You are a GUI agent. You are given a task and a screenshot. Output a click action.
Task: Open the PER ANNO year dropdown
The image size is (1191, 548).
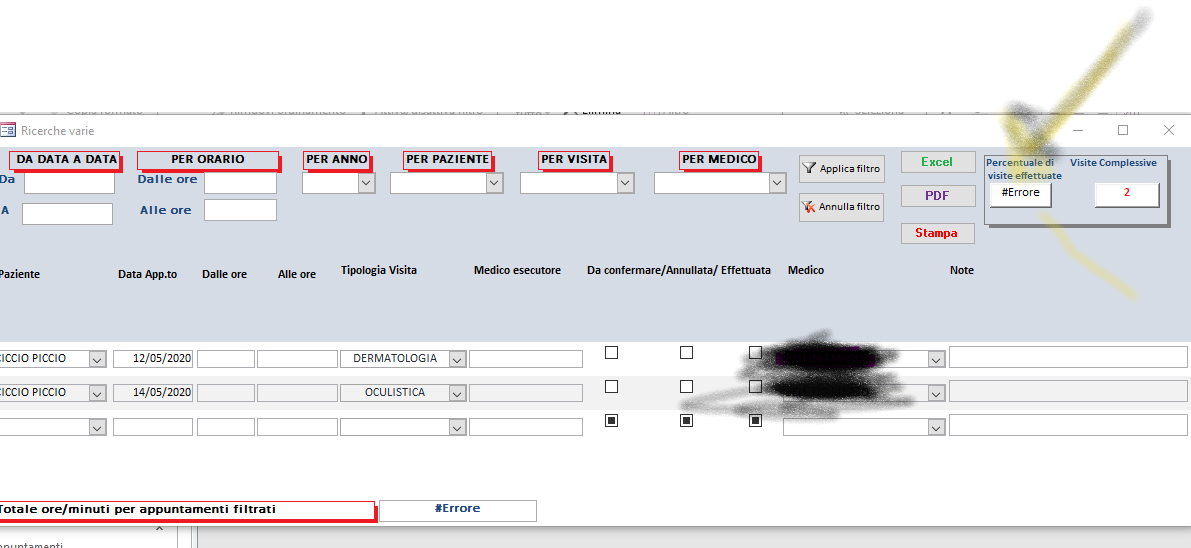pyautogui.click(x=366, y=183)
